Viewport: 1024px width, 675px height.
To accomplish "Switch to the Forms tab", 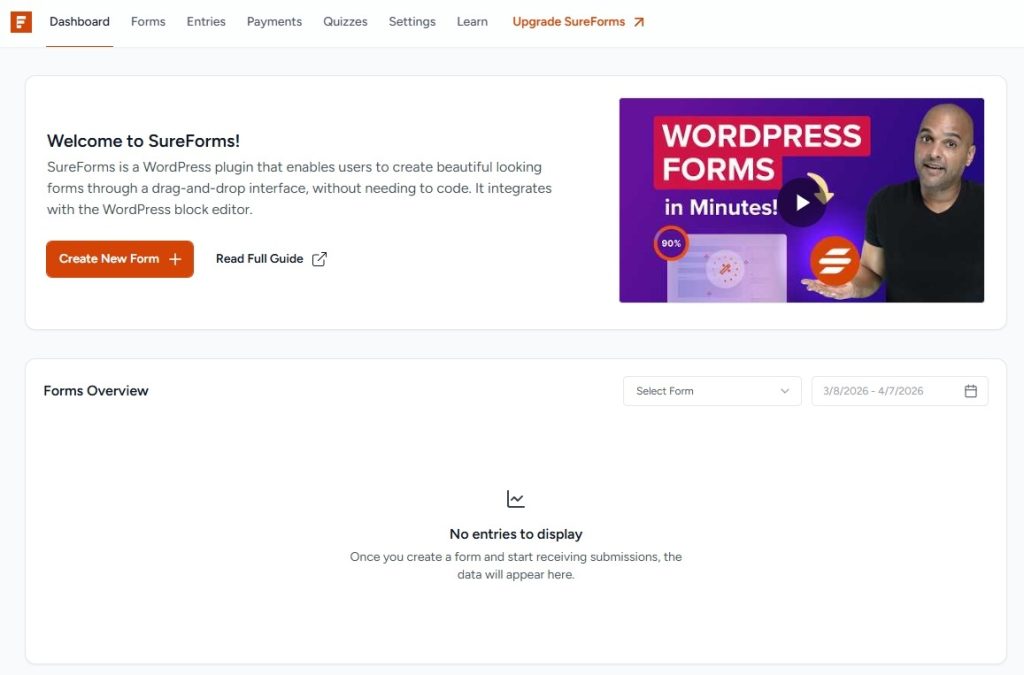I will pyautogui.click(x=148, y=22).
